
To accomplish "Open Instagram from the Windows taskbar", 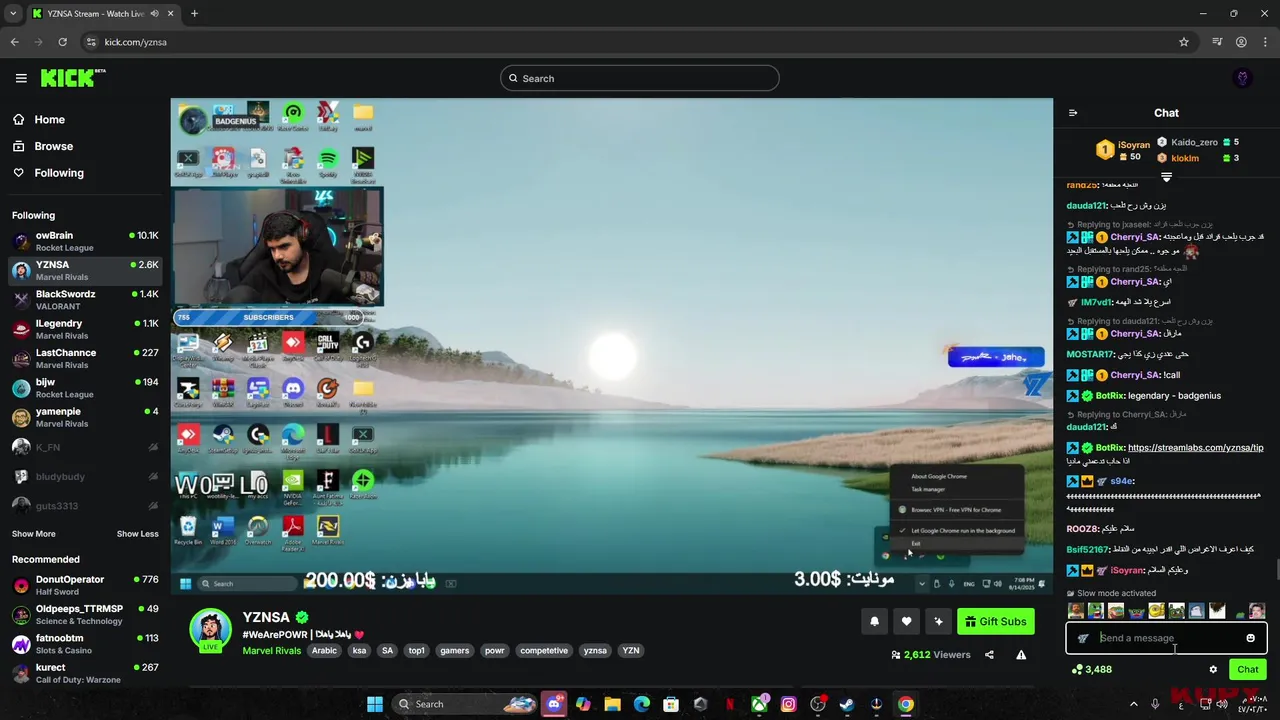I will [x=788, y=704].
